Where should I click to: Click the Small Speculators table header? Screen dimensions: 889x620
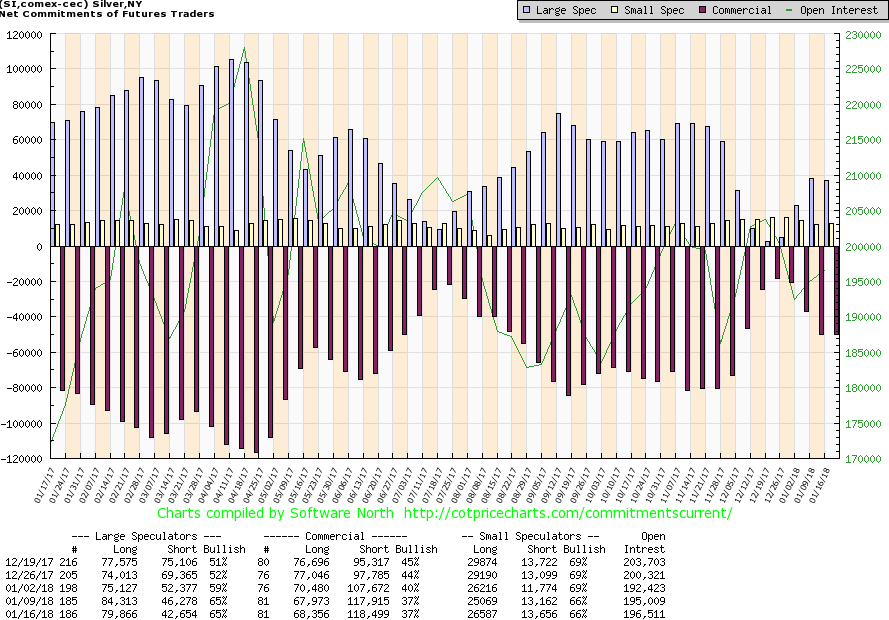(528, 536)
